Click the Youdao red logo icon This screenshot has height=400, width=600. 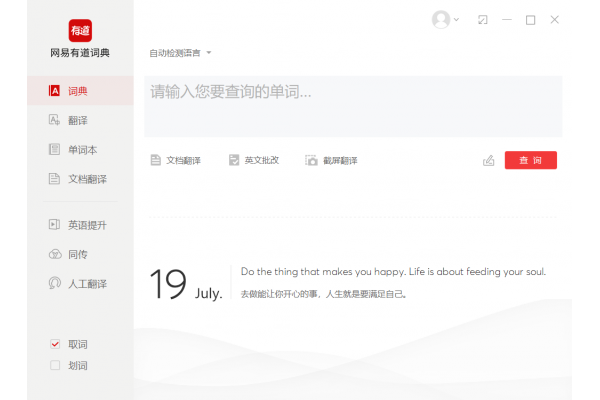[80, 30]
